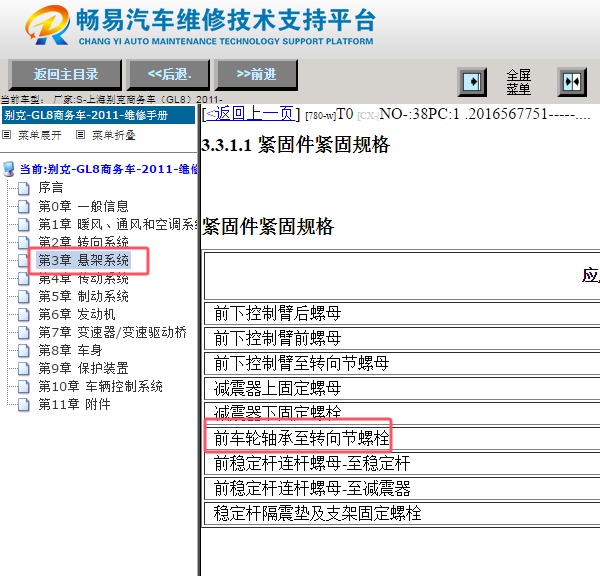Click the 菜单折叠 square icon
This screenshot has height=576, width=600.
(80, 135)
